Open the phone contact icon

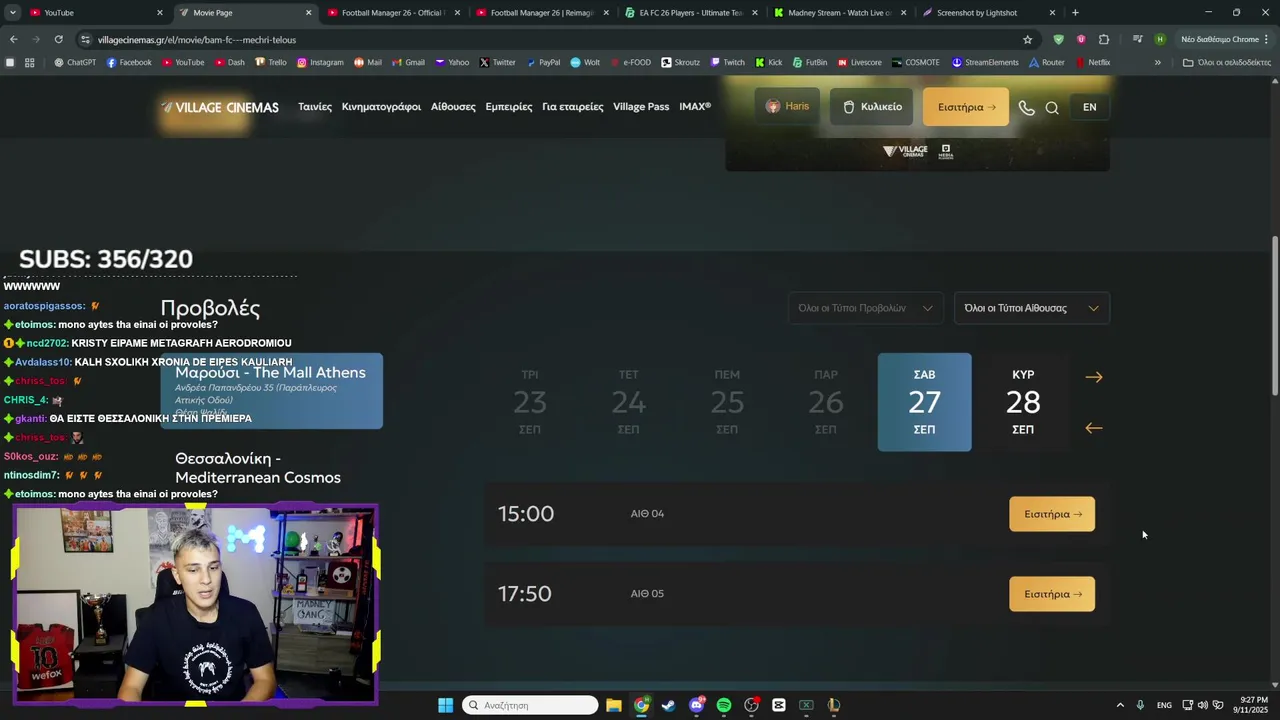click(1026, 108)
